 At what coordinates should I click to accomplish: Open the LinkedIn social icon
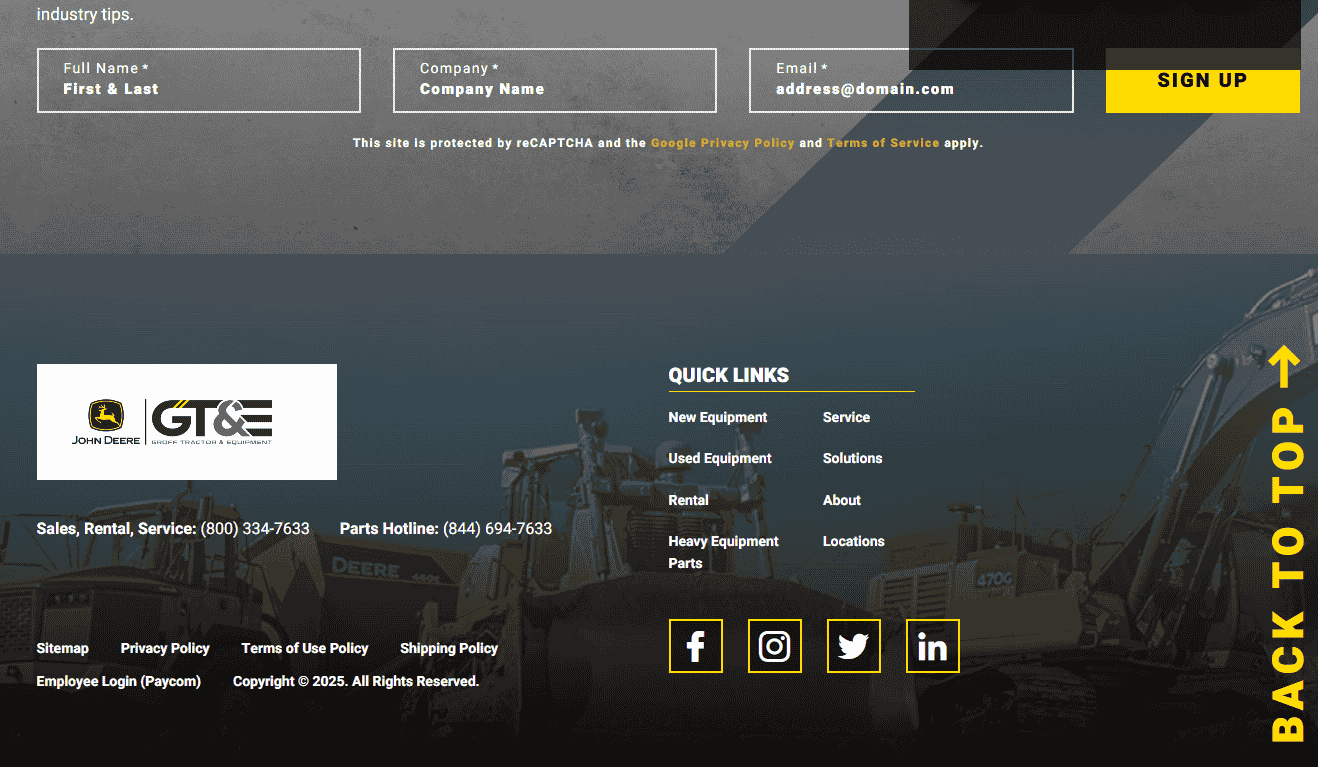pos(932,646)
